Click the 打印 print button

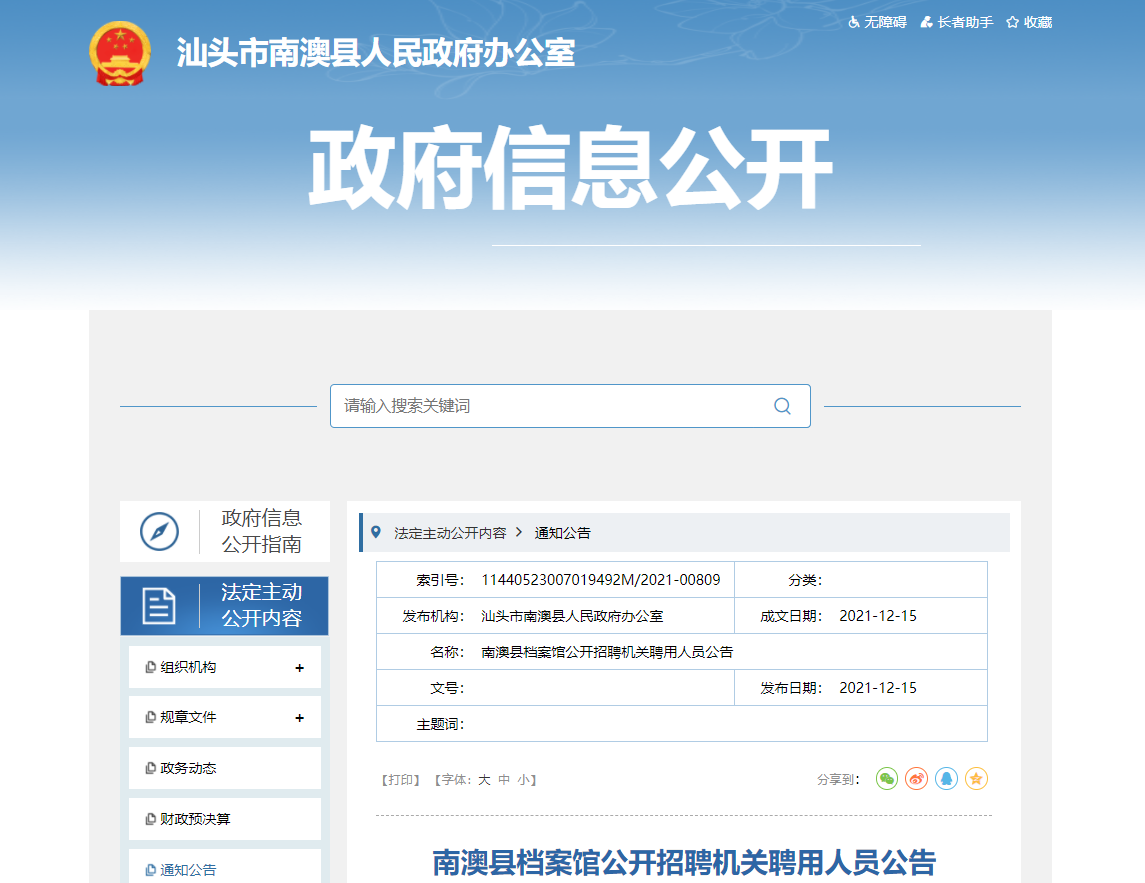(401, 780)
